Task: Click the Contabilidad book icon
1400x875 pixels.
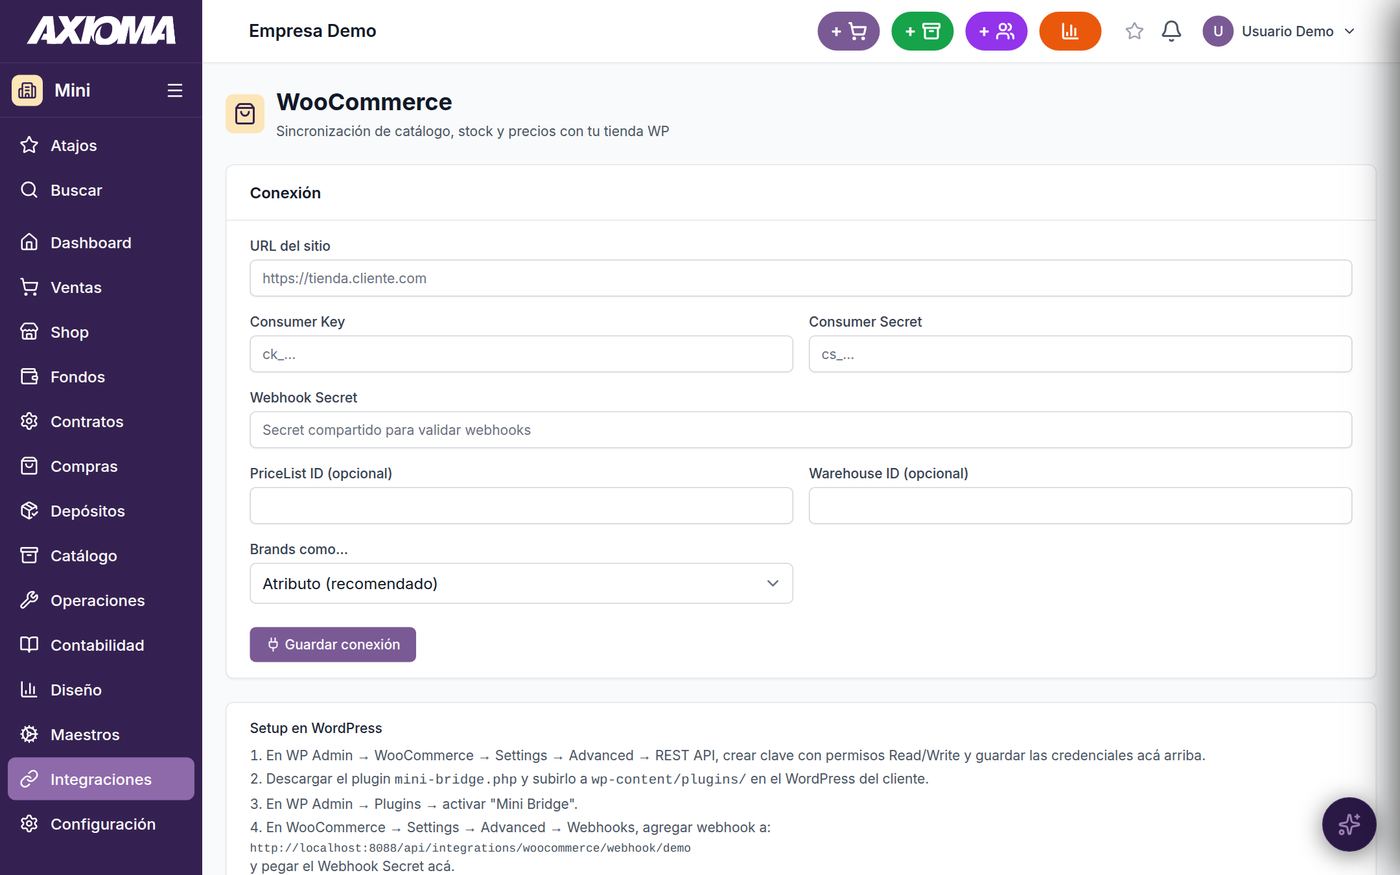Action: [29, 645]
